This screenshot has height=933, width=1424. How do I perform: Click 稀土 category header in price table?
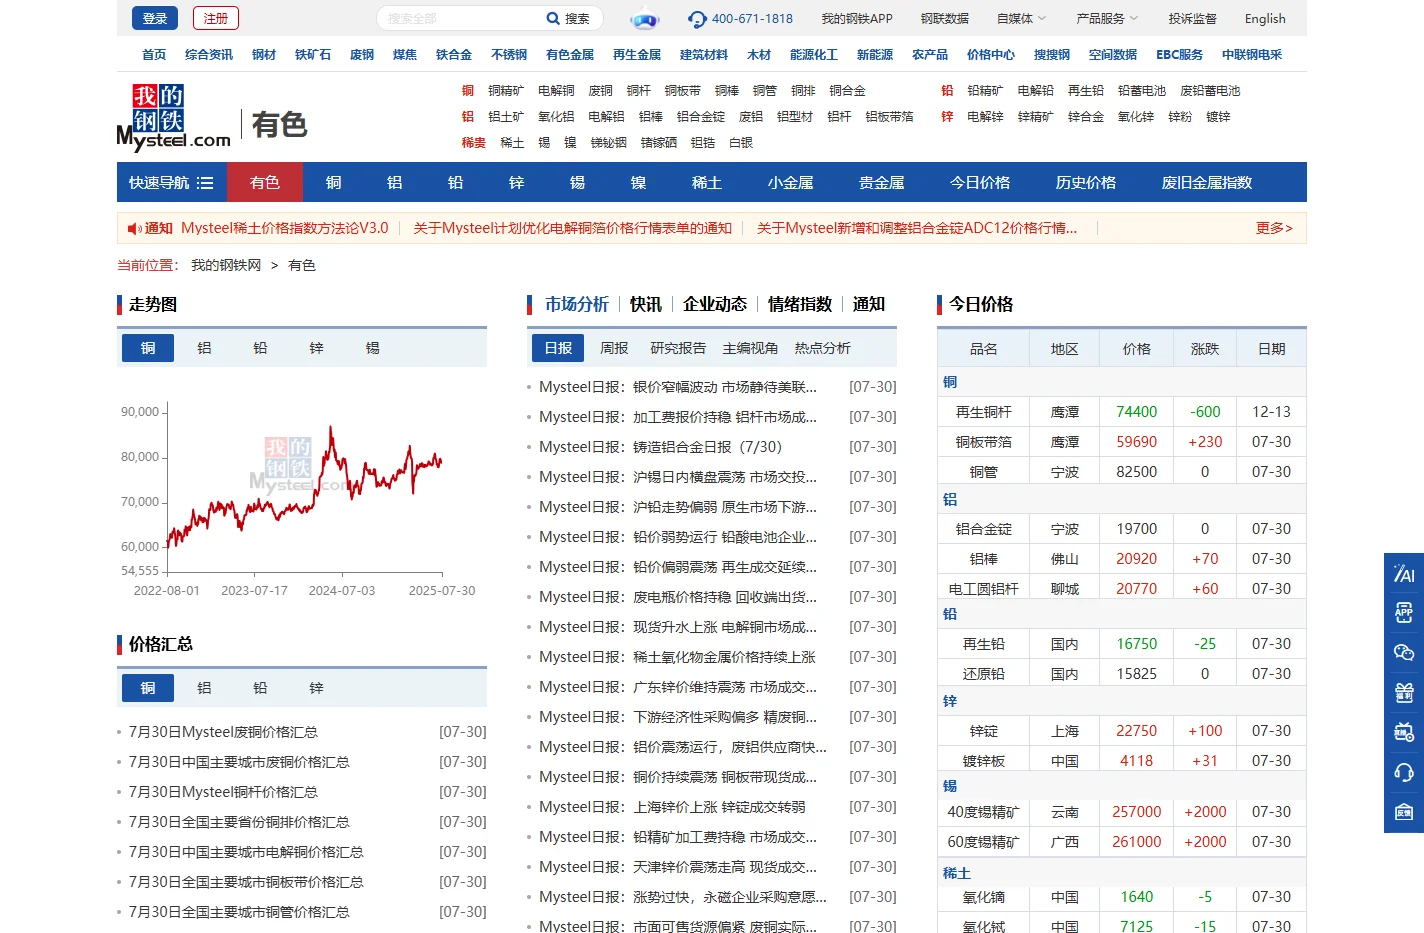956,873
